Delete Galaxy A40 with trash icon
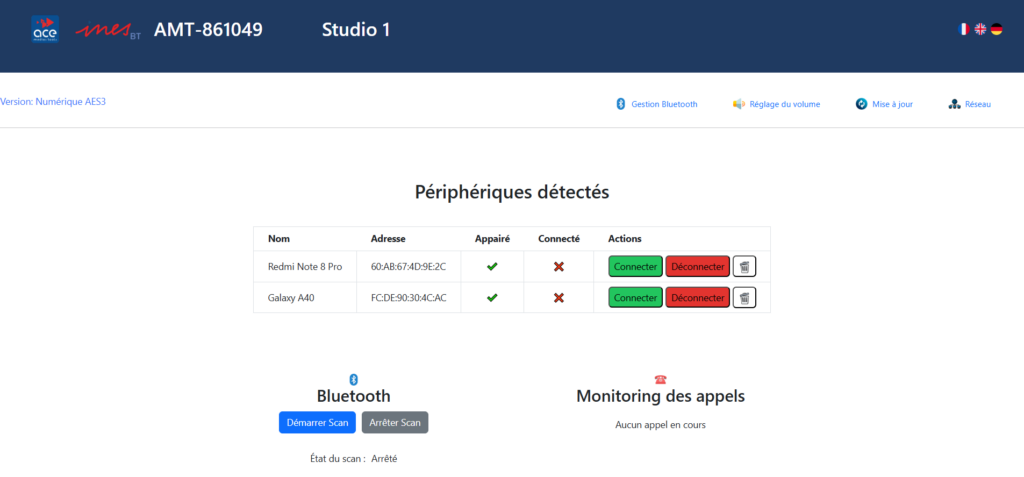 [x=744, y=297]
